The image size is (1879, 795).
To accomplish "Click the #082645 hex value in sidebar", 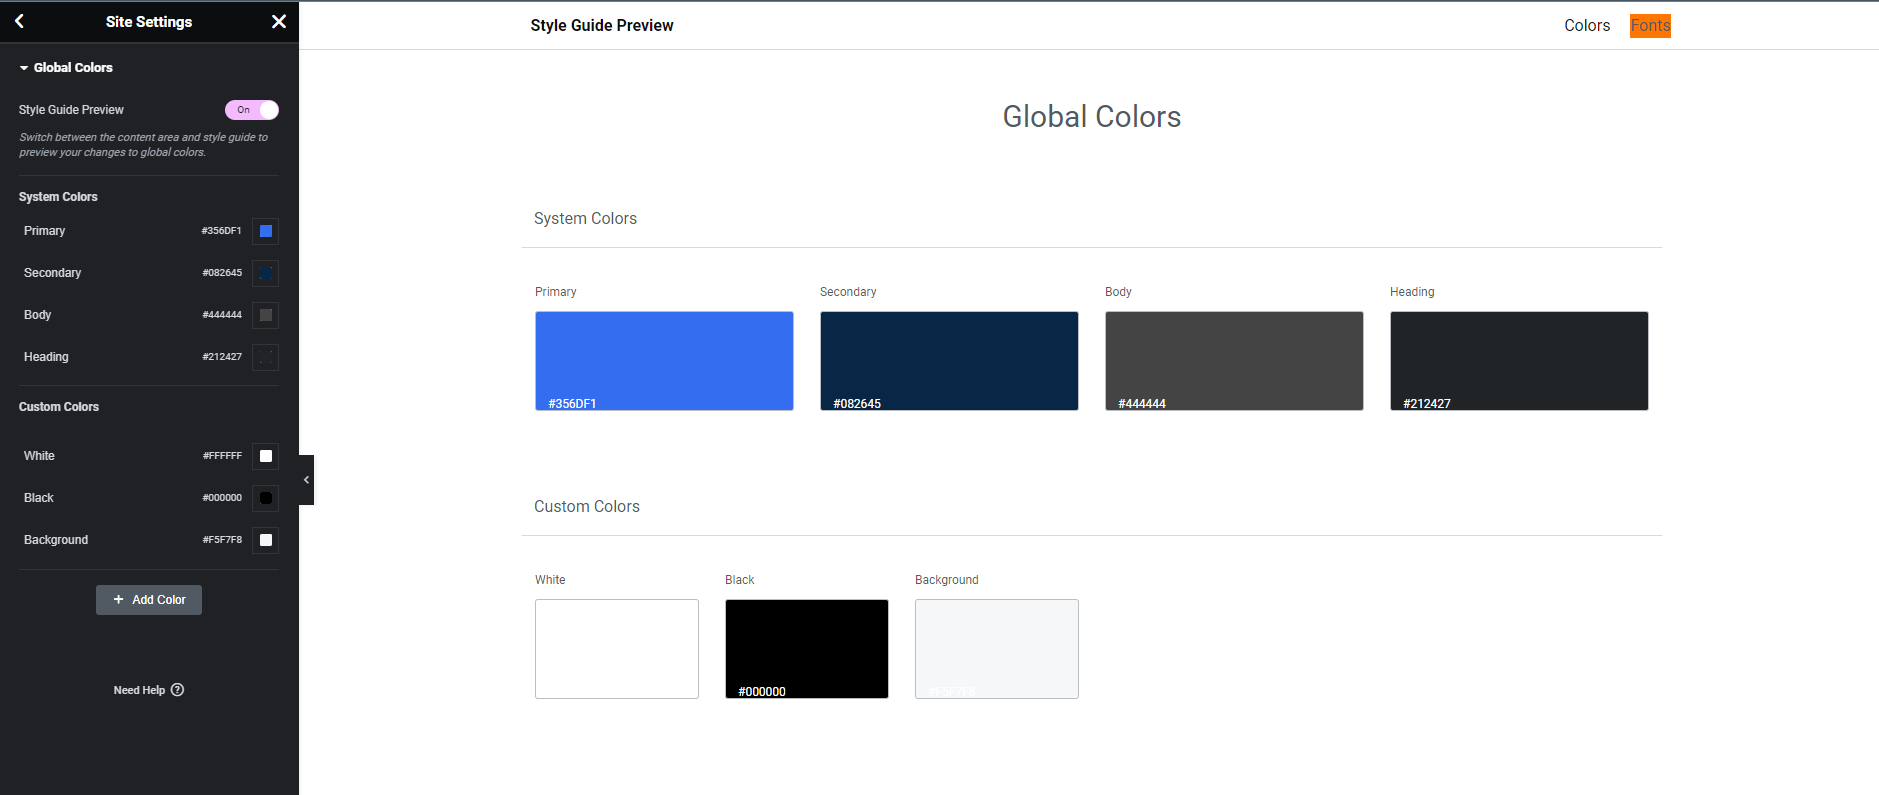I will [222, 273].
